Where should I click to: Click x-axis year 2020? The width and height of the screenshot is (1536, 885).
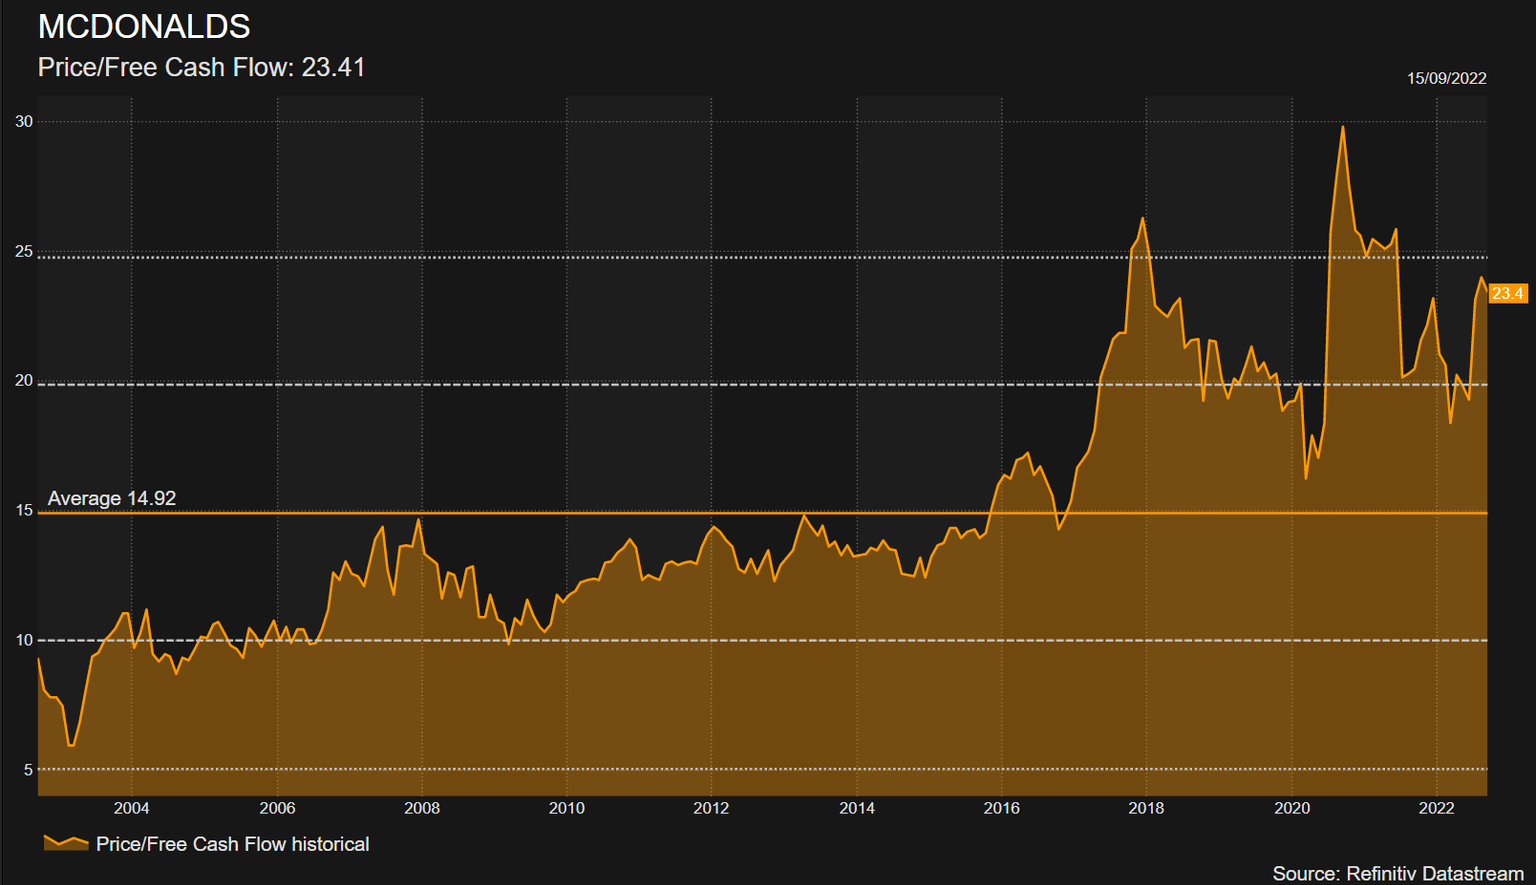[x=1292, y=808]
